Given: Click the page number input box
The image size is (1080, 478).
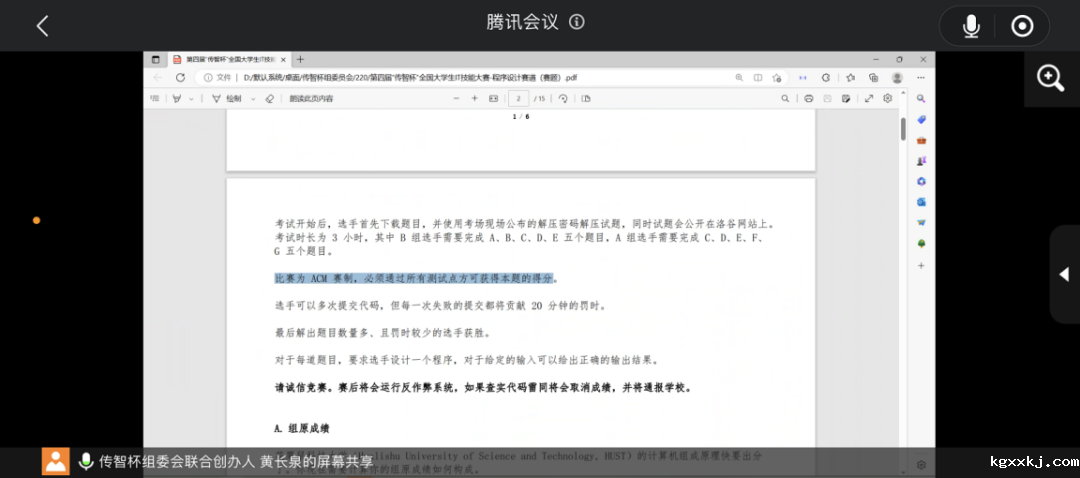Looking at the screenshot, I should pyautogui.click(x=519, y=98).
